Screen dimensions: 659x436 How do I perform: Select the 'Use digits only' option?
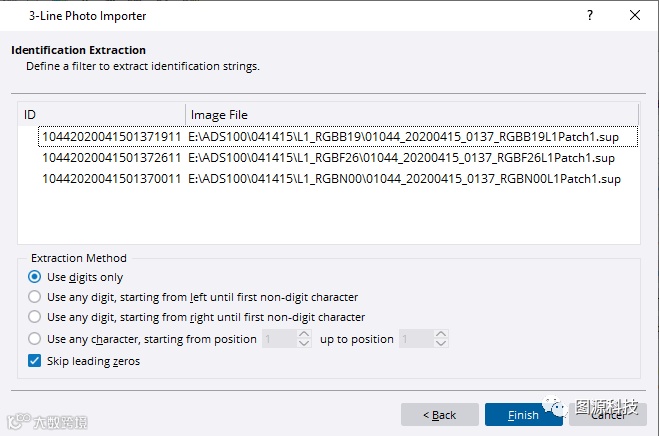[x=35, y=277]
